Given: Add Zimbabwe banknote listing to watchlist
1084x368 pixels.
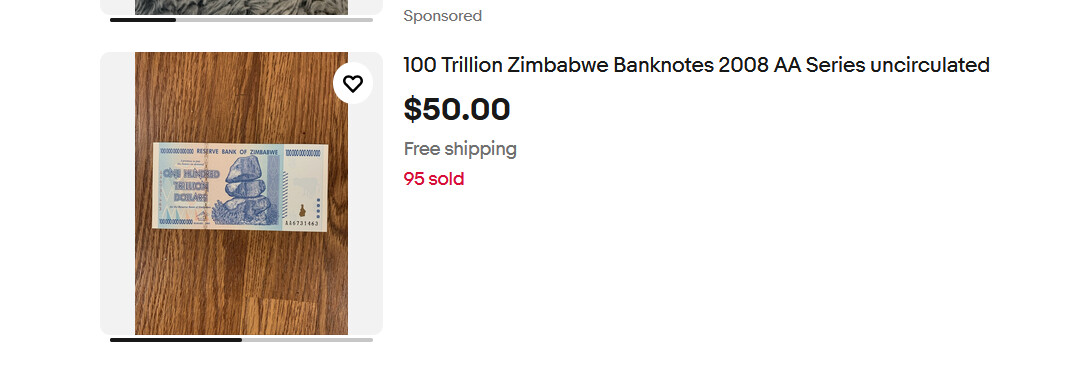Looking at the screenshot, I should [x=353, y=84].
